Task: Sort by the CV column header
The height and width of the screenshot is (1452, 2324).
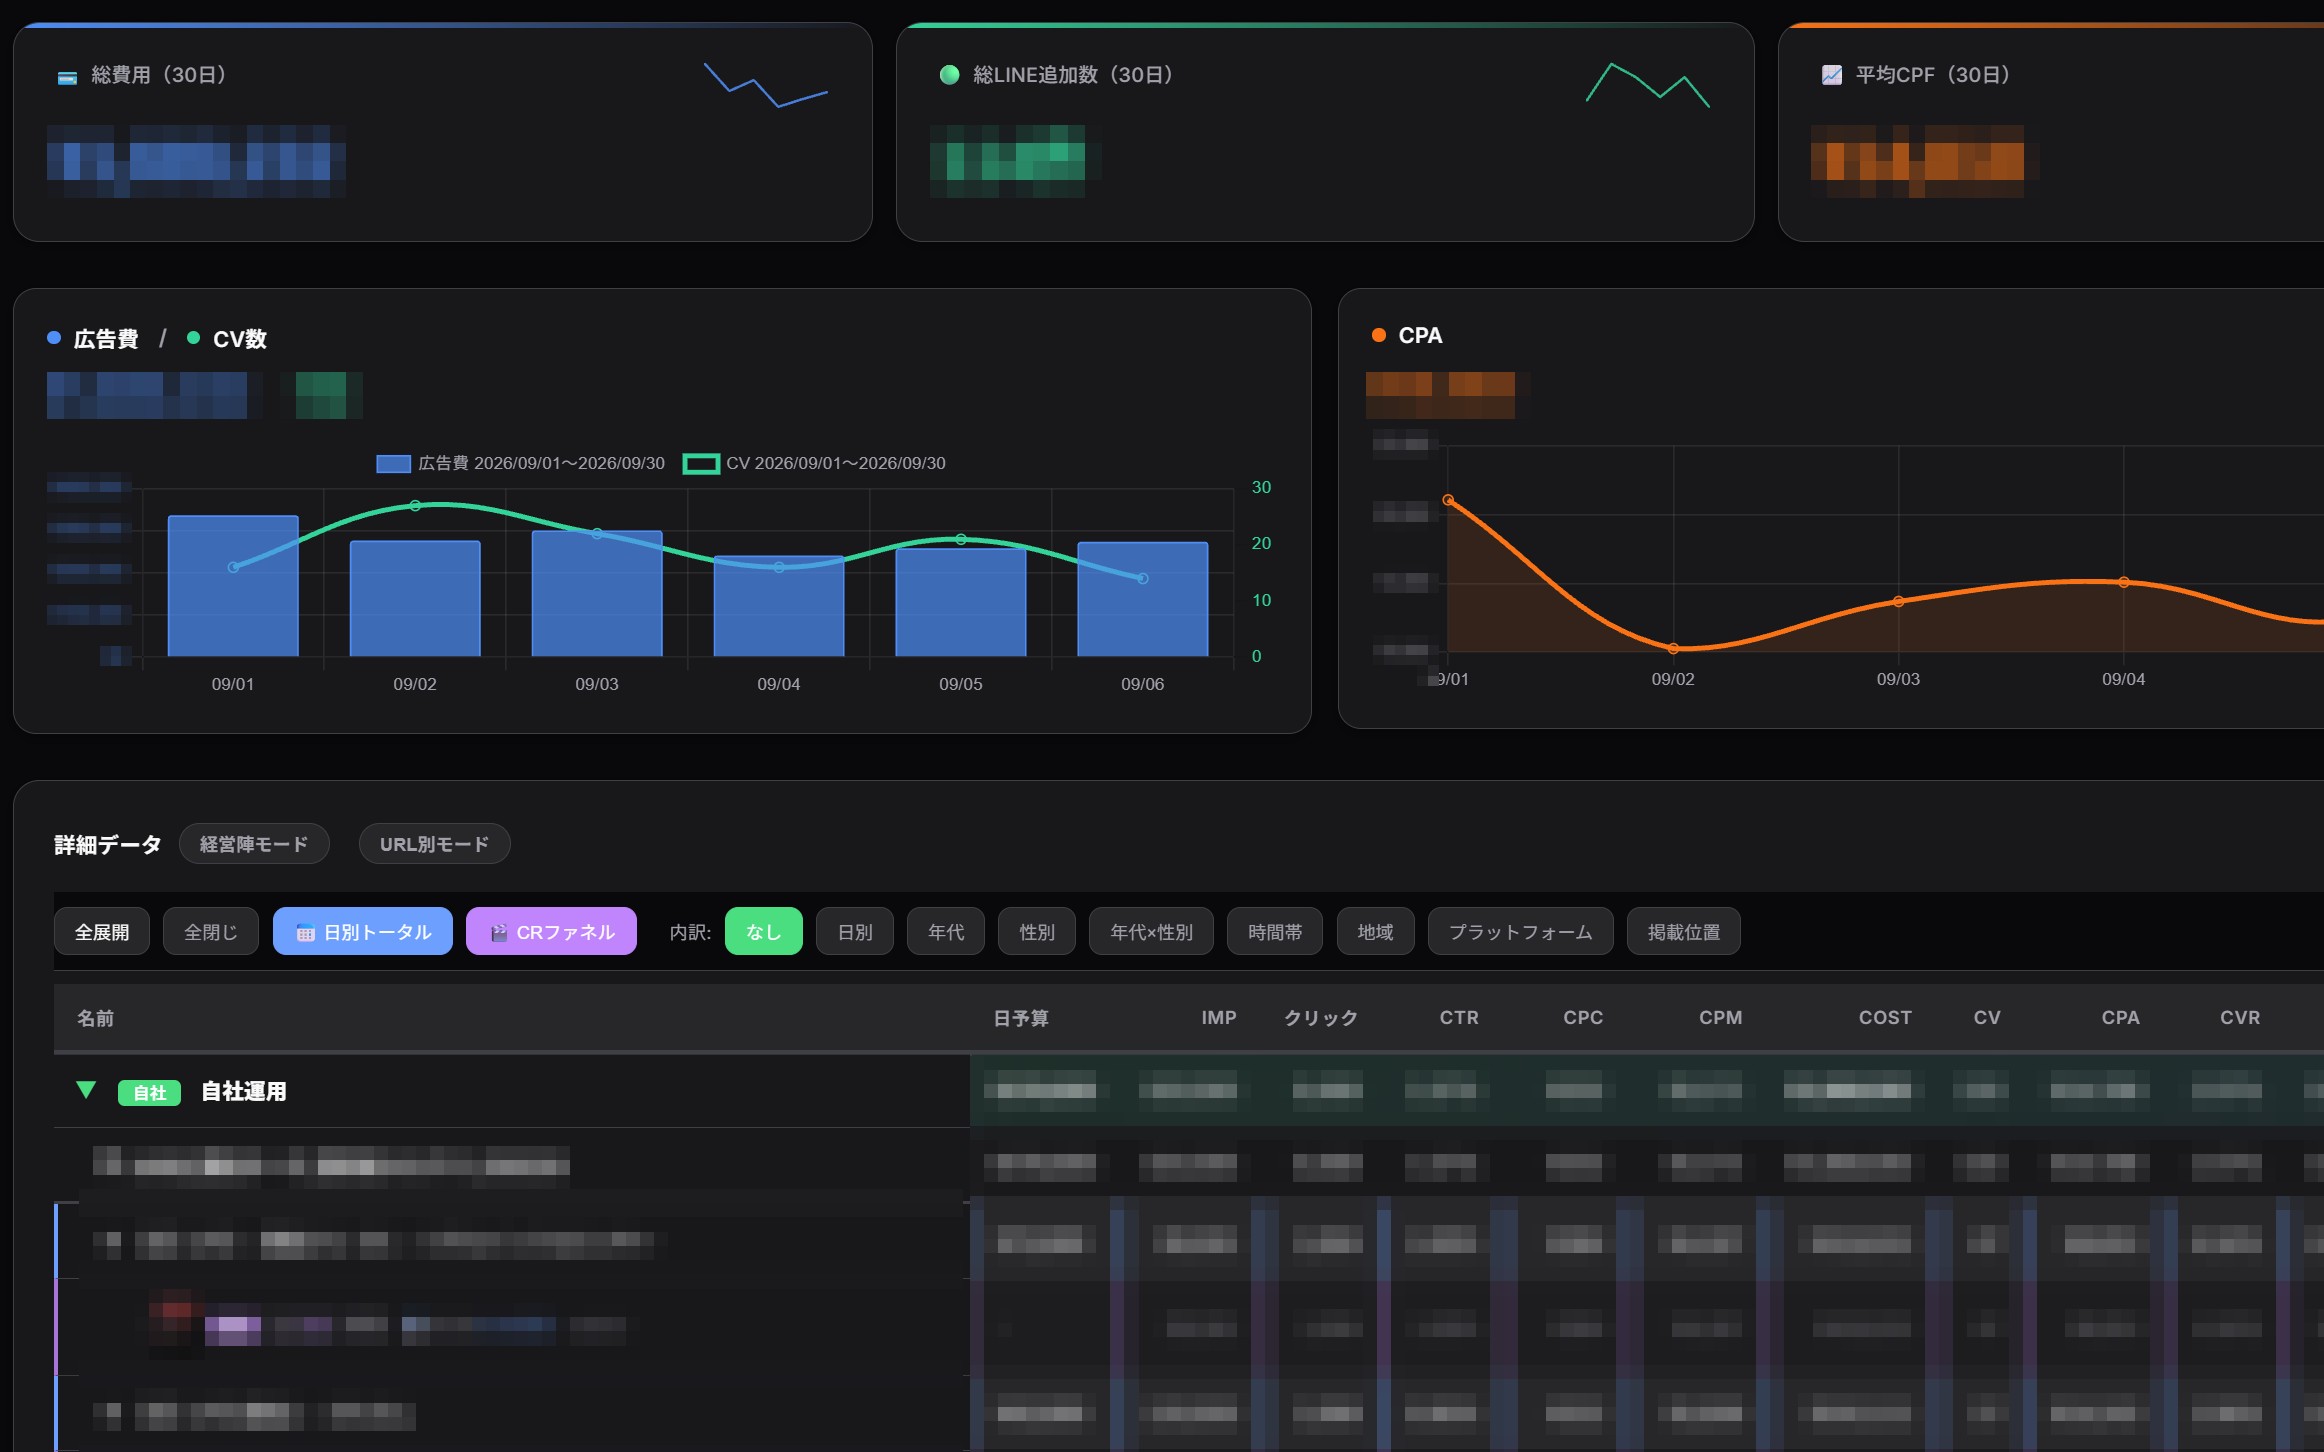Action: (x=1987, y=1018)
